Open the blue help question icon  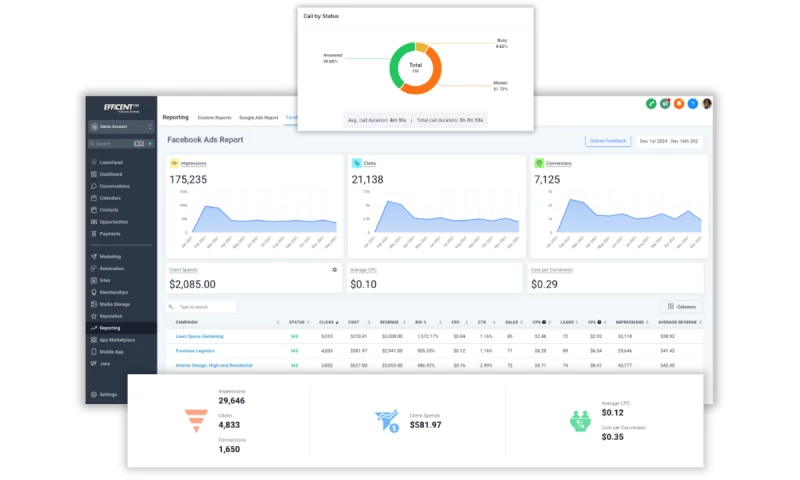tap(693, 103)
